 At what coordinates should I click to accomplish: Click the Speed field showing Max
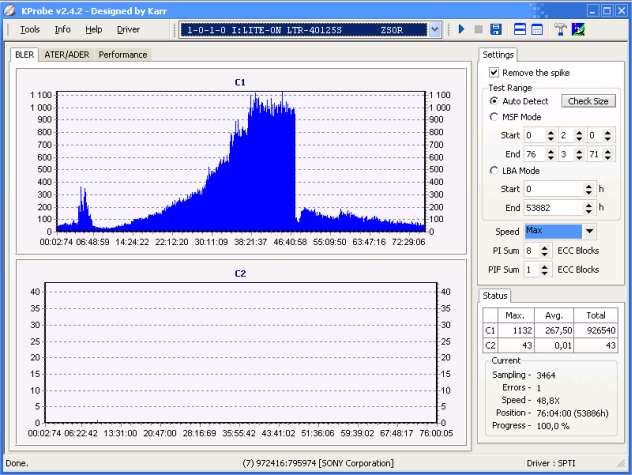coord(553,231)
